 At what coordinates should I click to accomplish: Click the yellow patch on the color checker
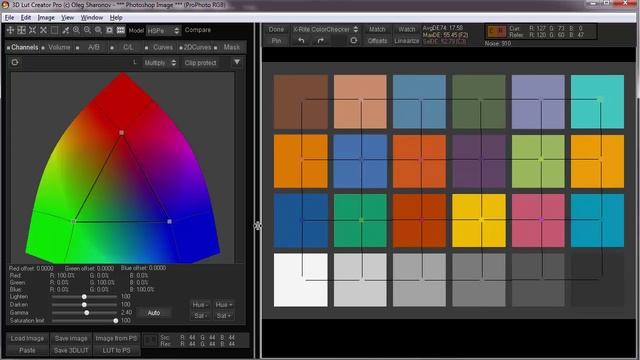point(479,220)
